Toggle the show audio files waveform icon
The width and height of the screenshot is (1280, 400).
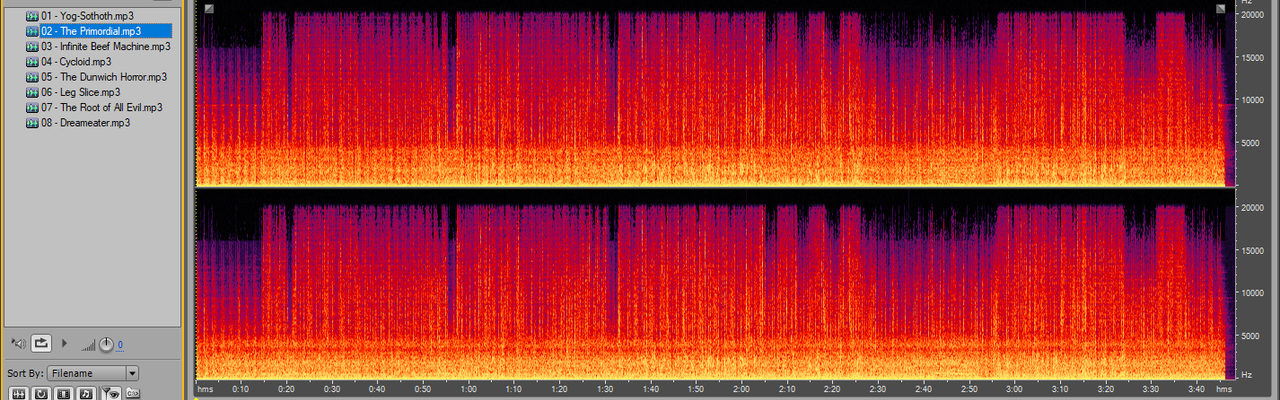pos(19,393)
